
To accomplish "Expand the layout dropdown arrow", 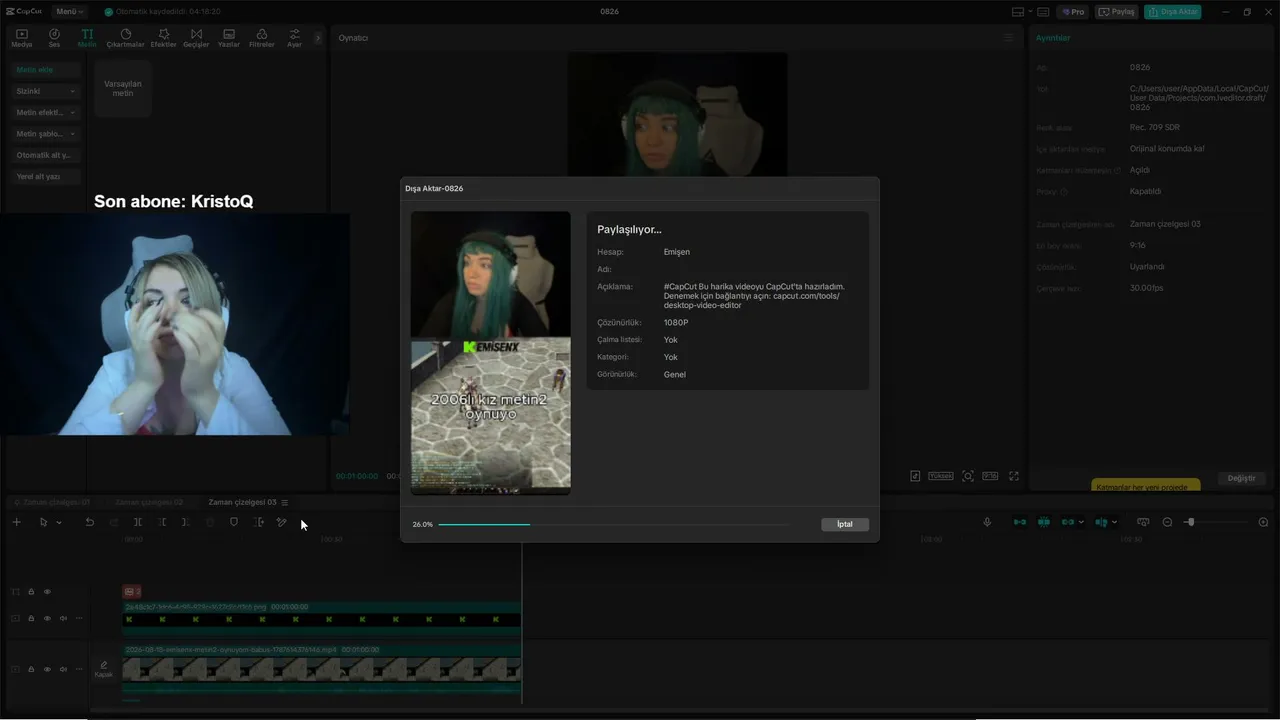I will point(1029,12).
